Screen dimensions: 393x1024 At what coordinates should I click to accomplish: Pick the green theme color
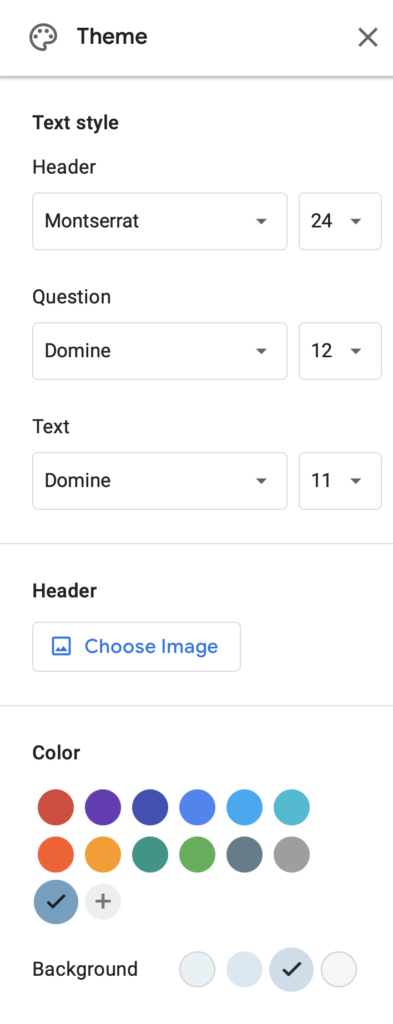[x=197, y=854]
